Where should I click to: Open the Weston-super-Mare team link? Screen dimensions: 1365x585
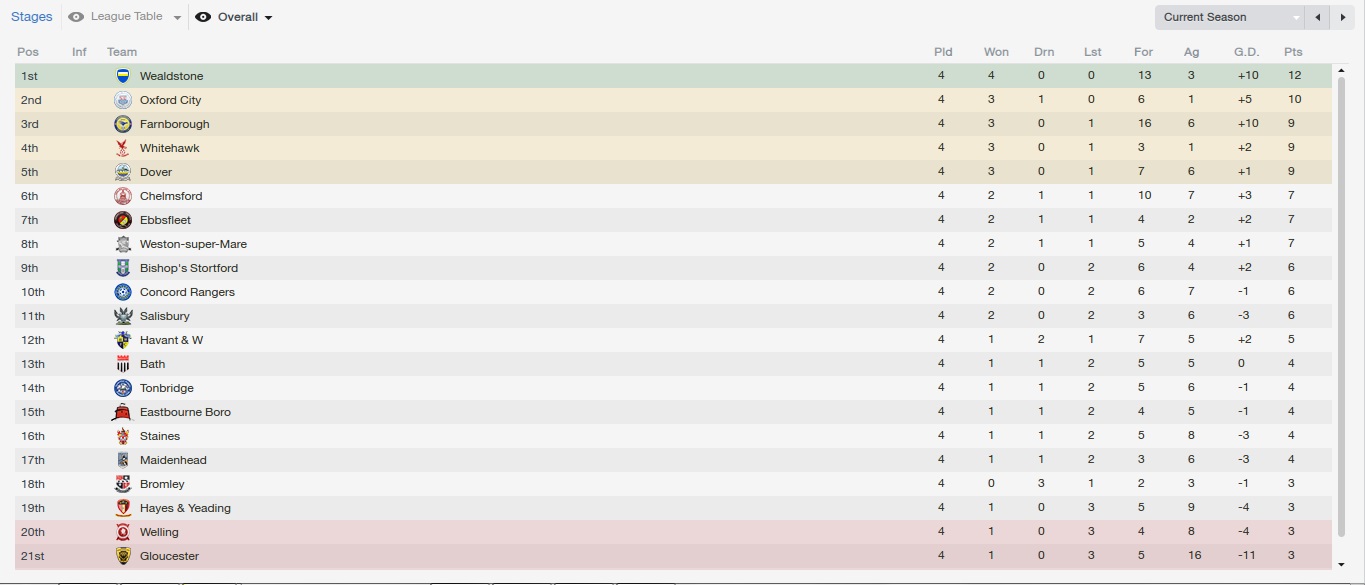point(193,244)
